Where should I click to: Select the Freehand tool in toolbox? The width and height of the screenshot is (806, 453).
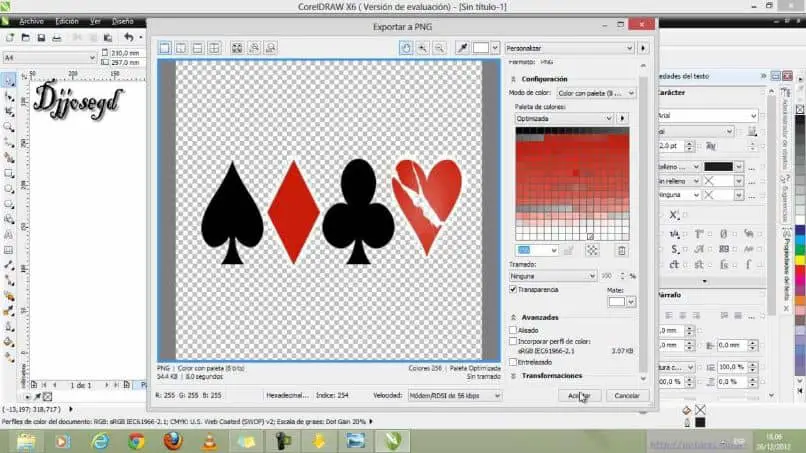click(x=9, y=142)
